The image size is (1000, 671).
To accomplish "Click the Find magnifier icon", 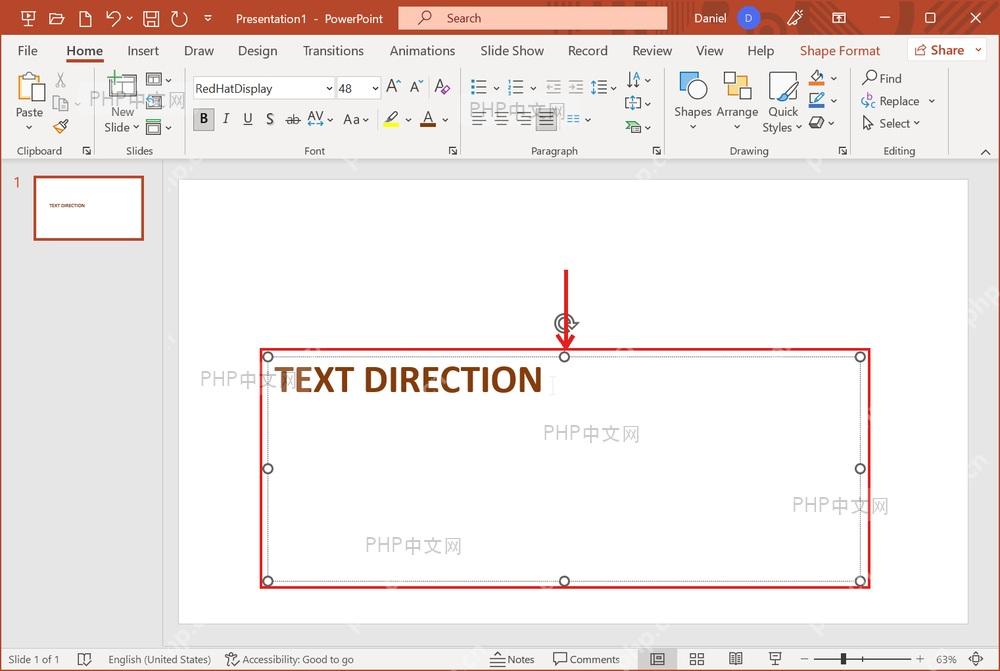I will 870,78.
